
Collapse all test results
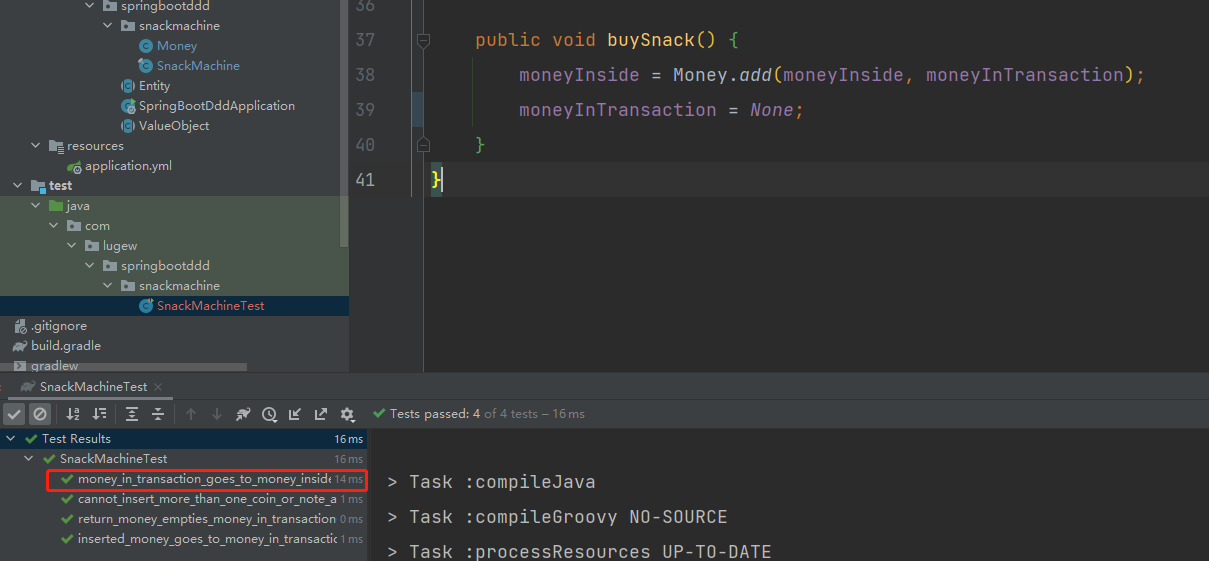click(158, 414)
